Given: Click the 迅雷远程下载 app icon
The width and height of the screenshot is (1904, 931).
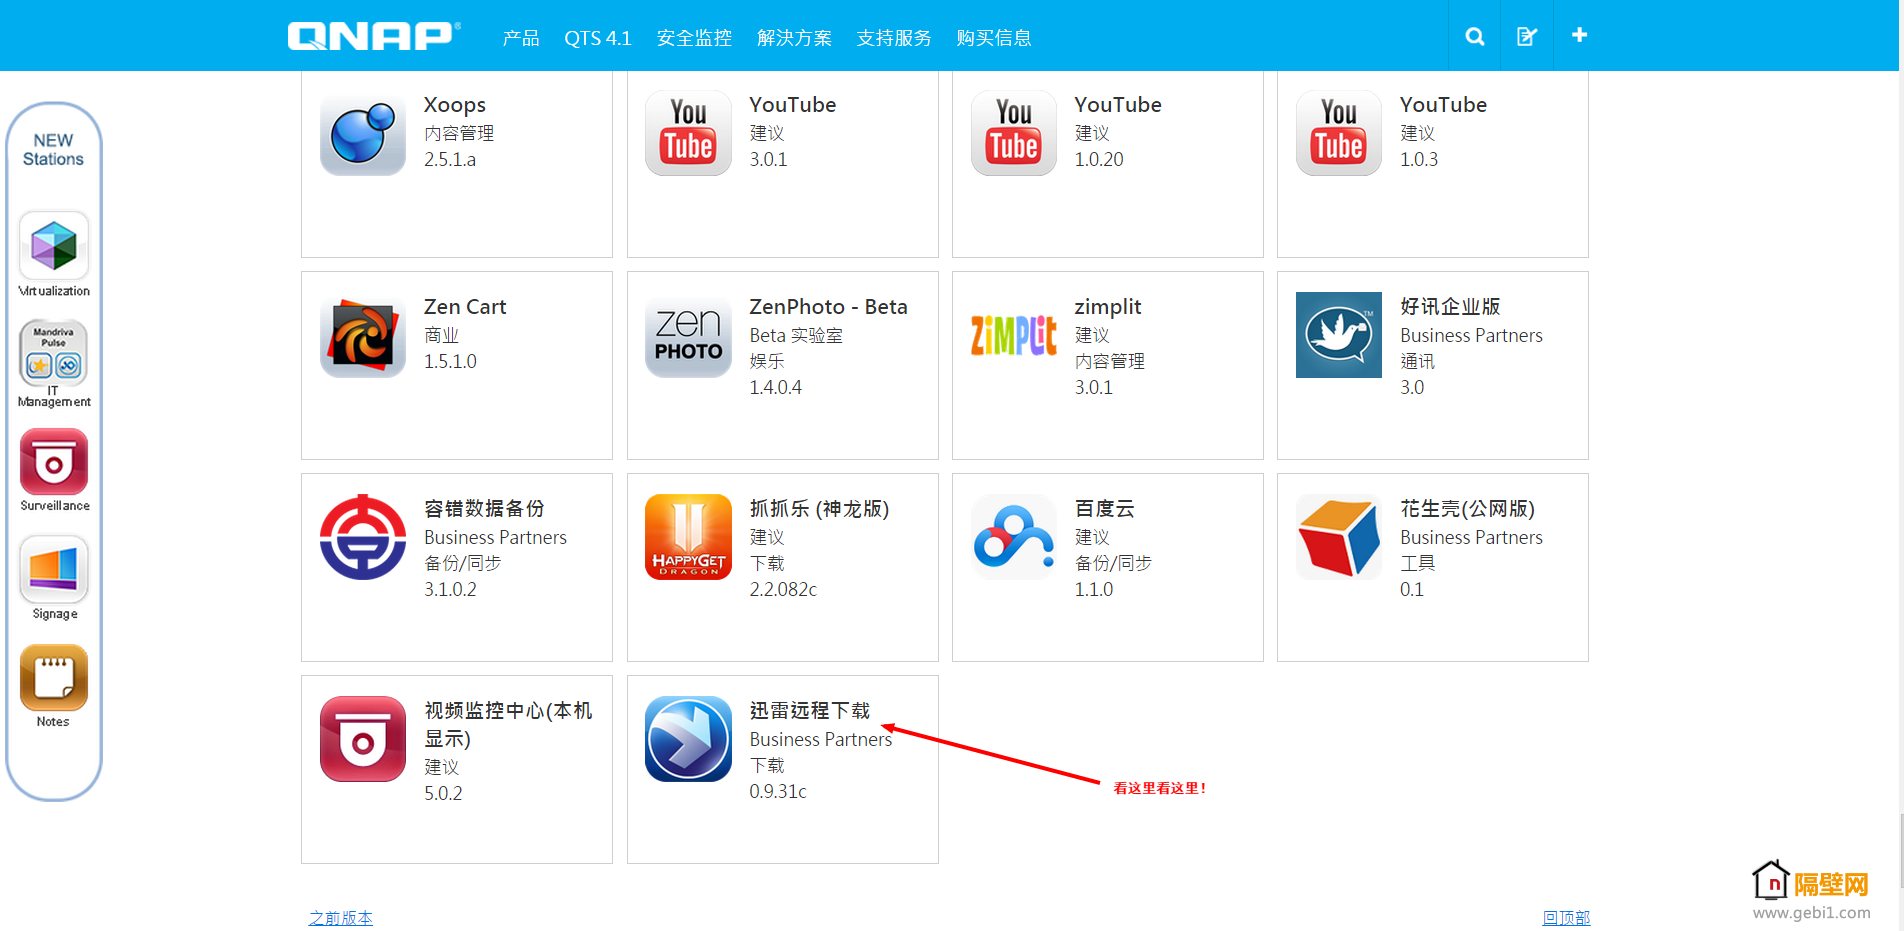Looking at the screenshot, I should [688, 739].
